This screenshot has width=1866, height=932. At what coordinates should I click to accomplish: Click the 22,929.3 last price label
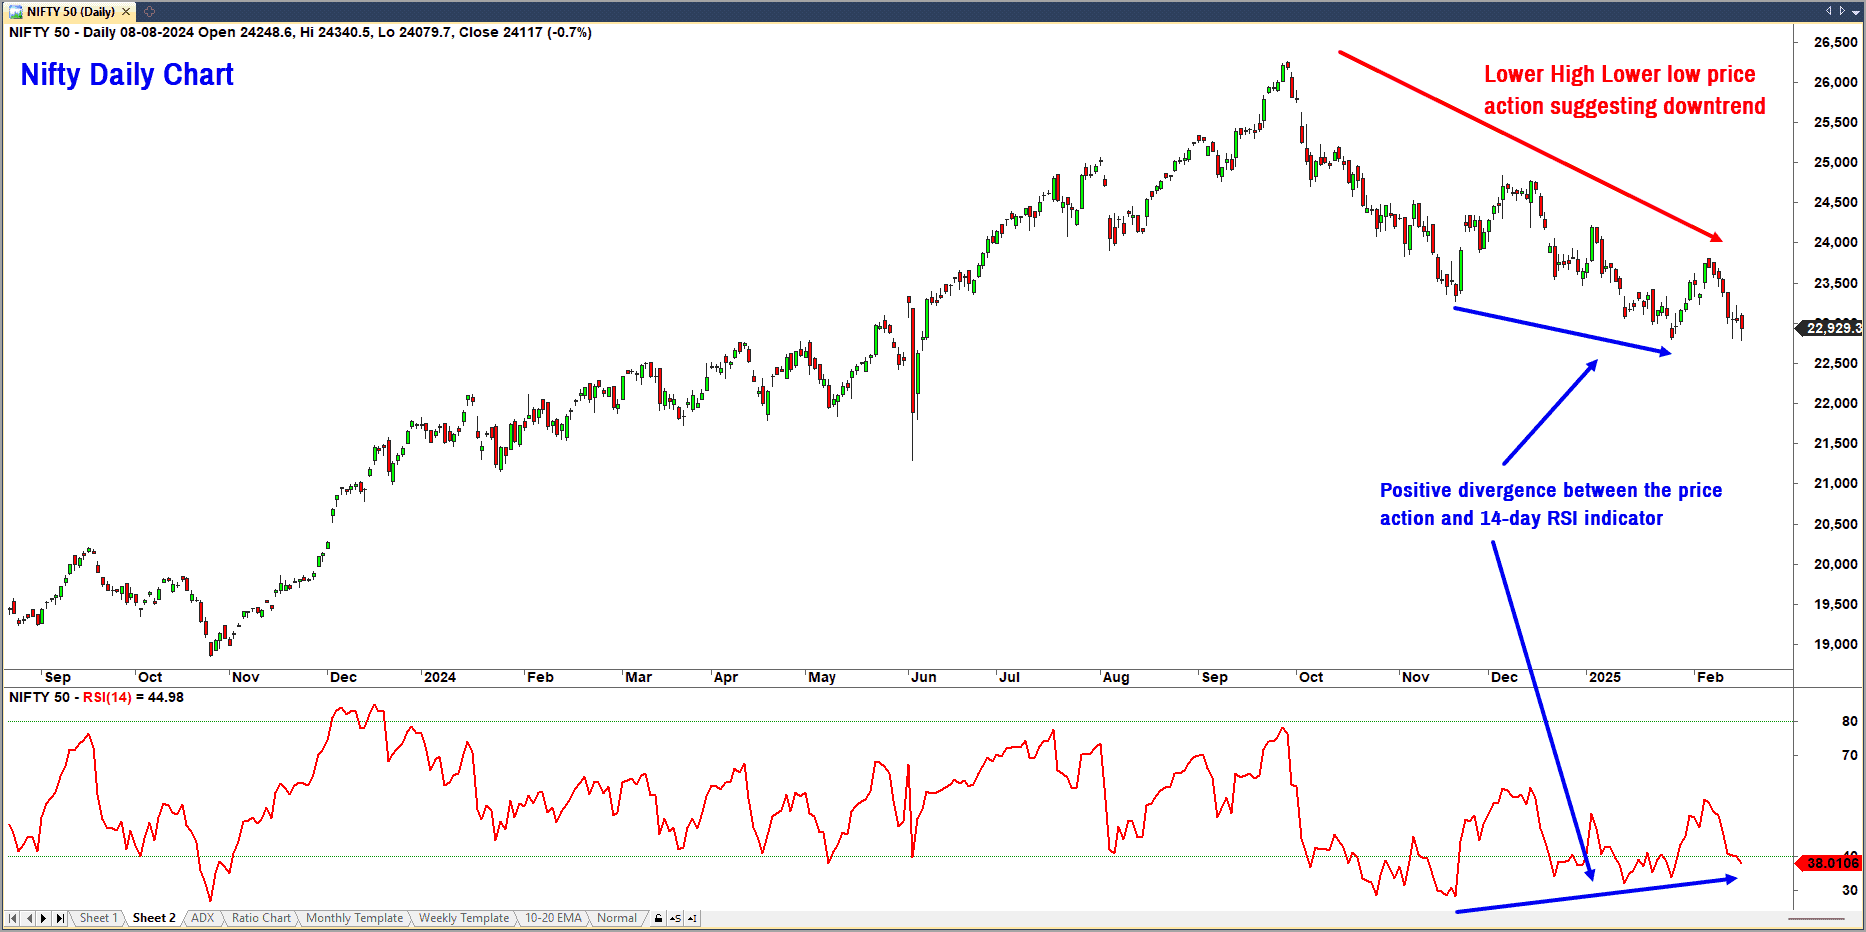click(1832, 328)
